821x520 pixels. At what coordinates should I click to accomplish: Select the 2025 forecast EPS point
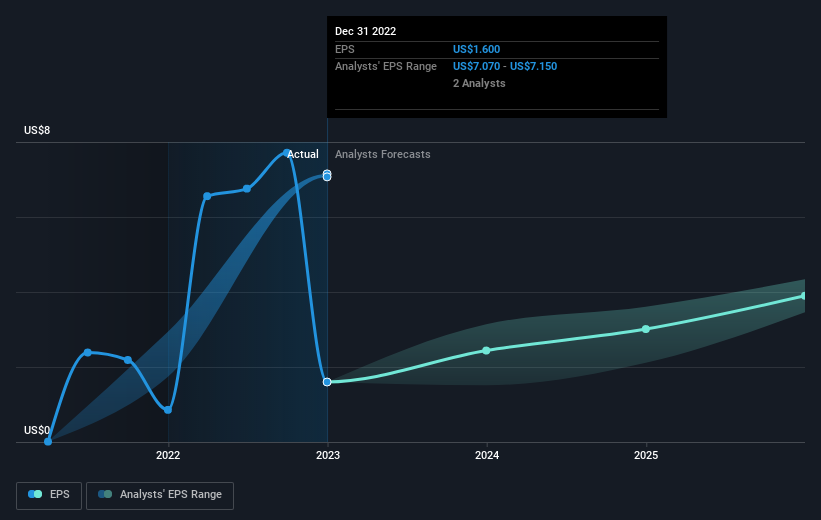click(646, 329)
